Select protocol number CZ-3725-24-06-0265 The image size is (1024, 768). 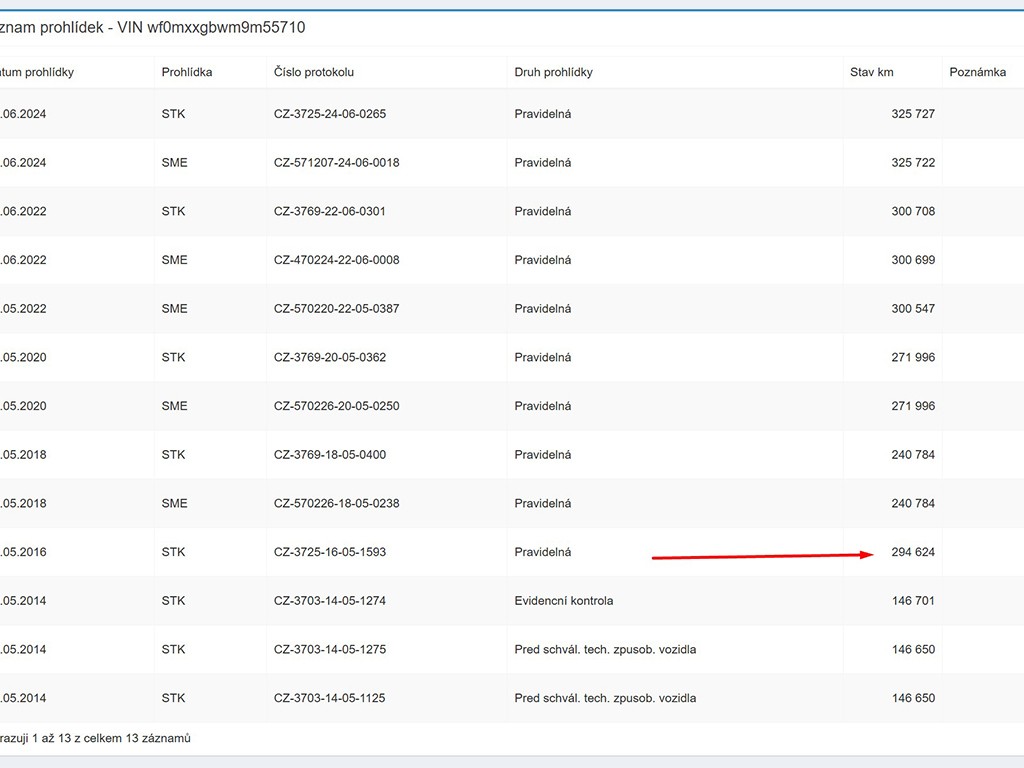click(330, 114)
